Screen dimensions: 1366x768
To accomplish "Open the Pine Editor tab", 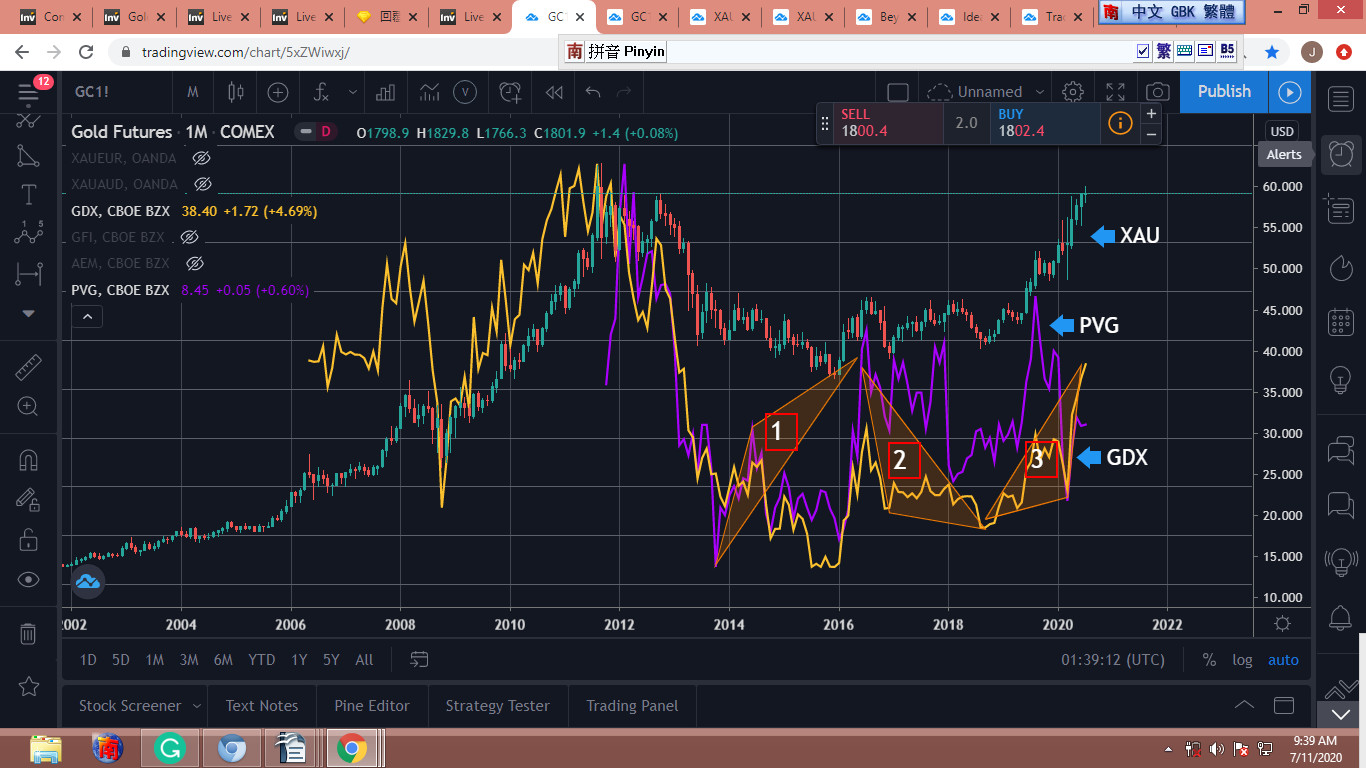I will (372, 706).
